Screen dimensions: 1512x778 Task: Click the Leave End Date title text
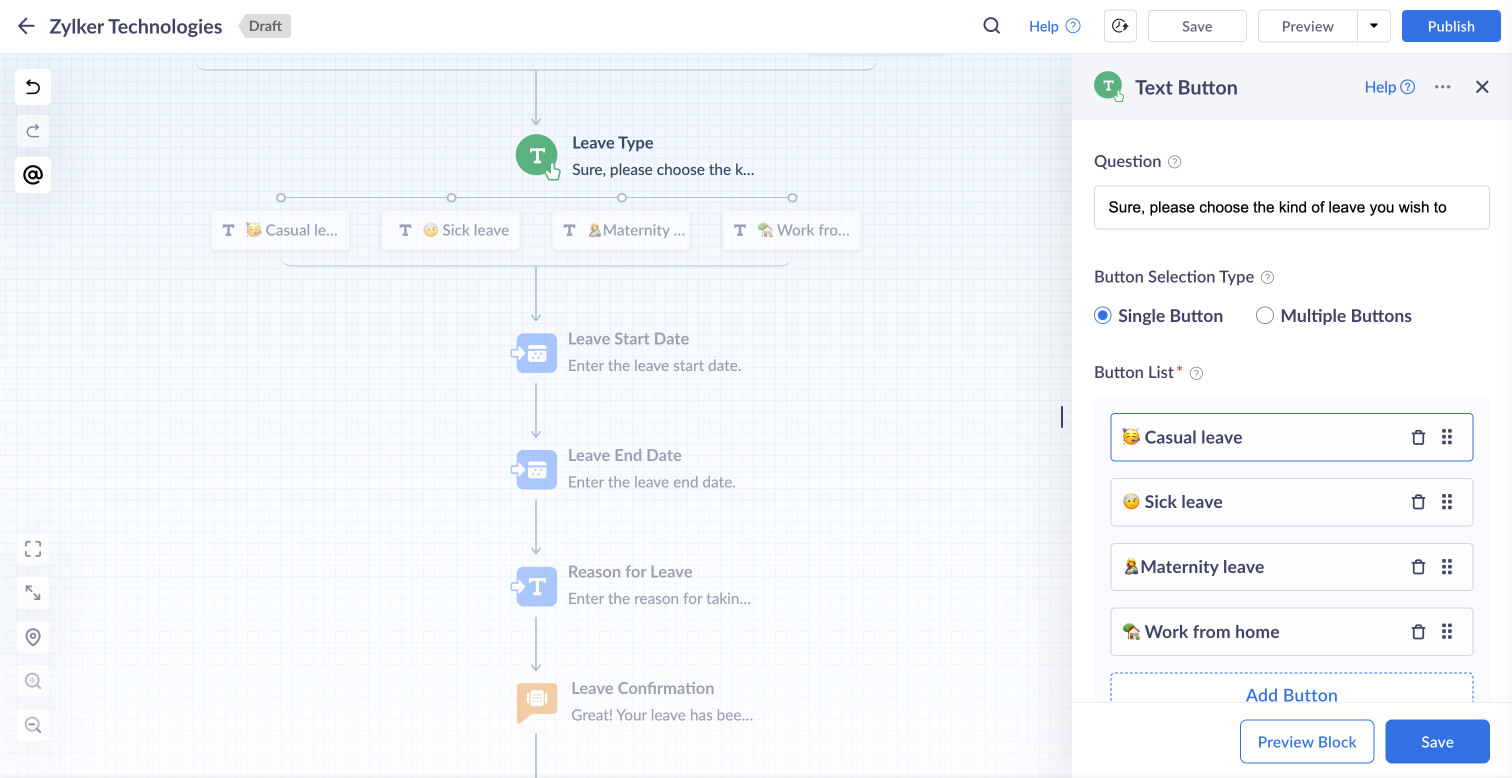(625, 455)
